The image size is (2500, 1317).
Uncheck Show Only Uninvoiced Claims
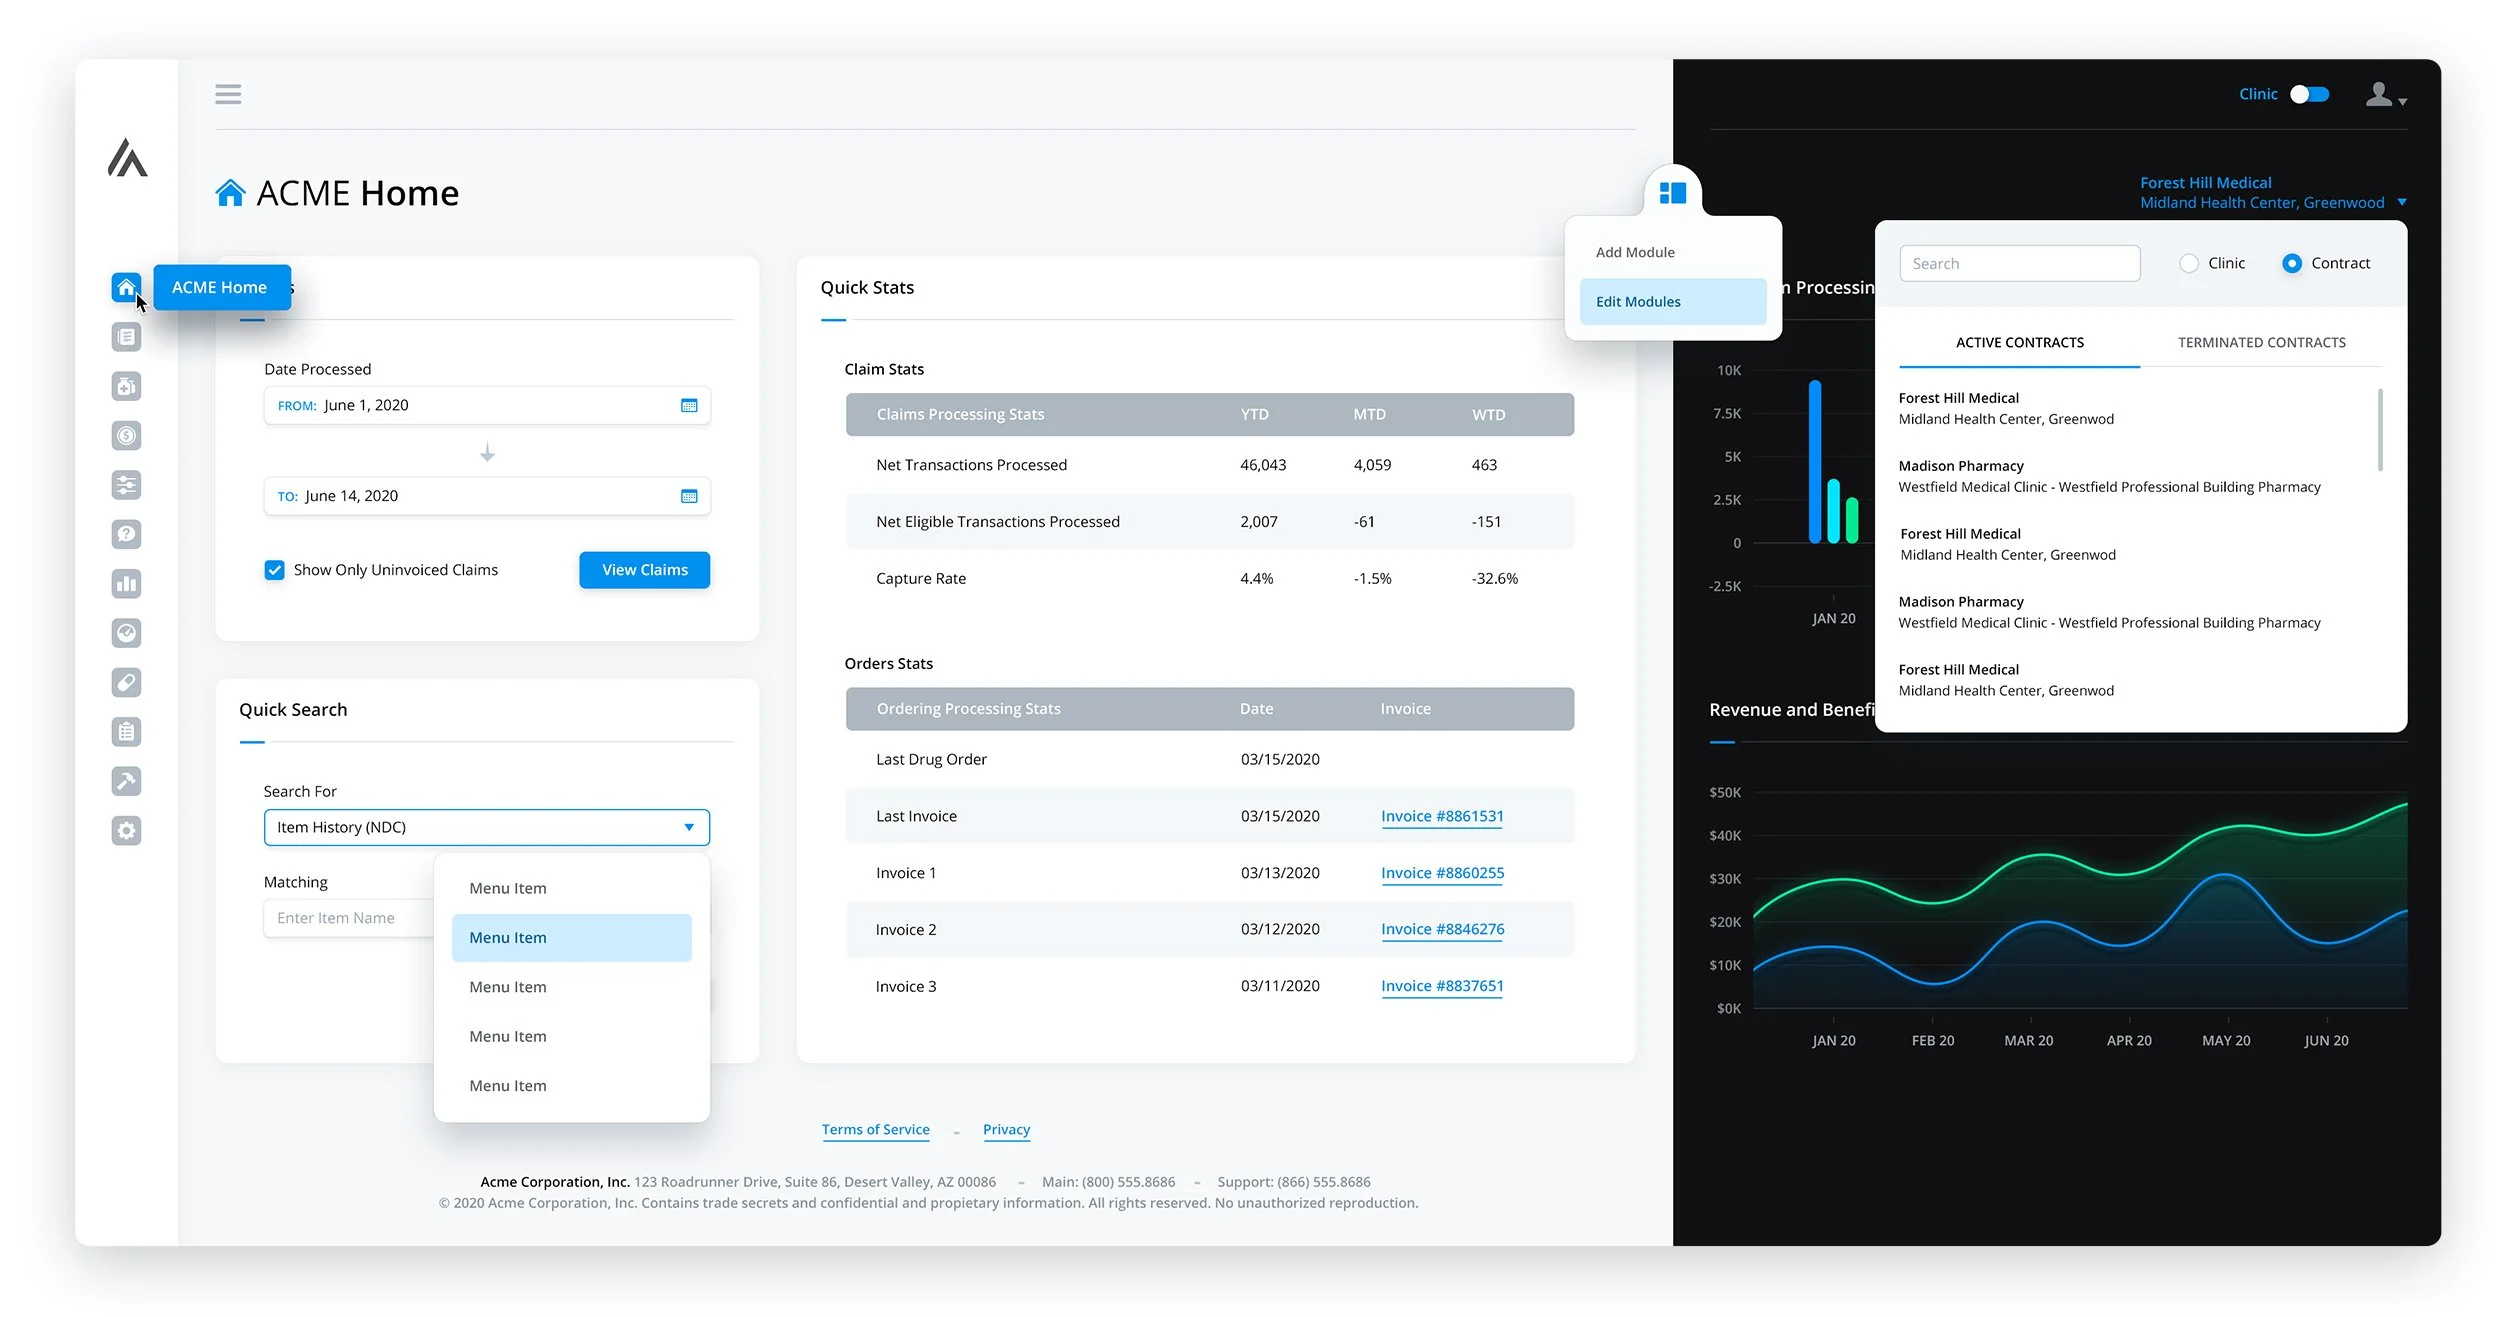[x=274, y=570]
